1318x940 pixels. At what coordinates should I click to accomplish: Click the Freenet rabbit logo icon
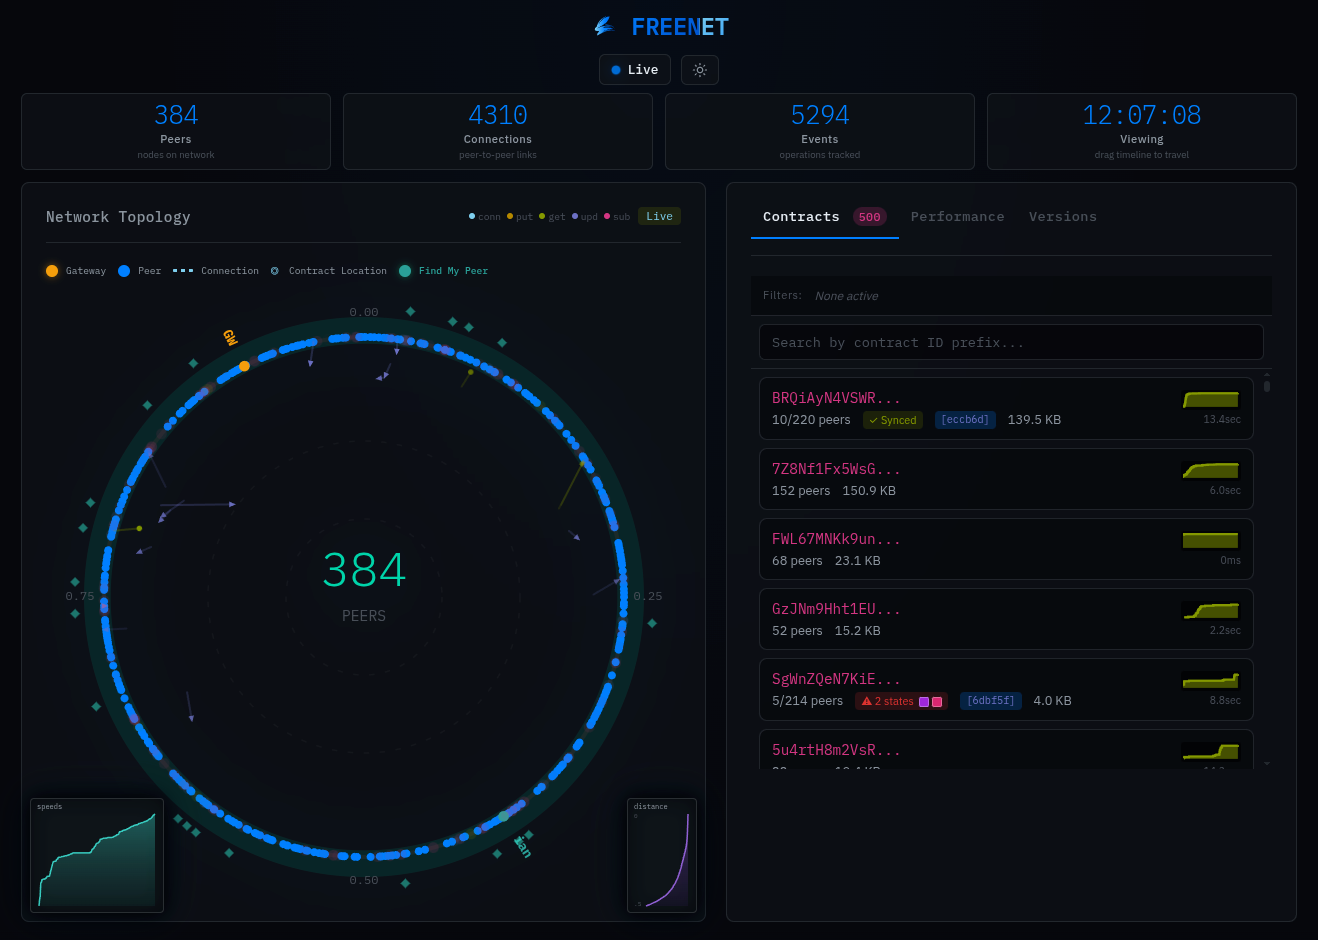[604, 27]
